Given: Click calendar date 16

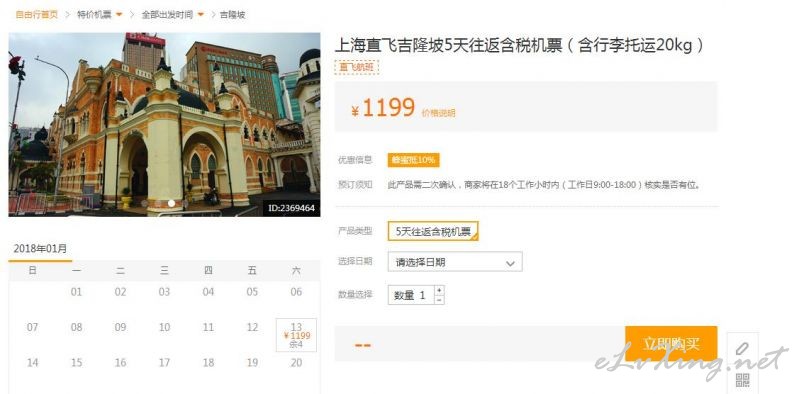Looking at the screenshot, I should click(x=120, y=363).
